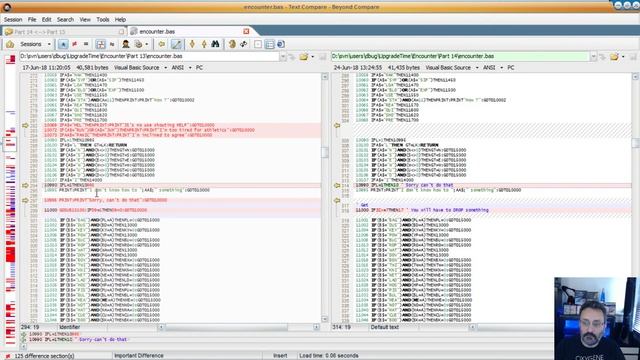Image resolution: width=640 pixels, height=360 pixels.
Task: Open the Edit menu
Action: coord(47,20)
